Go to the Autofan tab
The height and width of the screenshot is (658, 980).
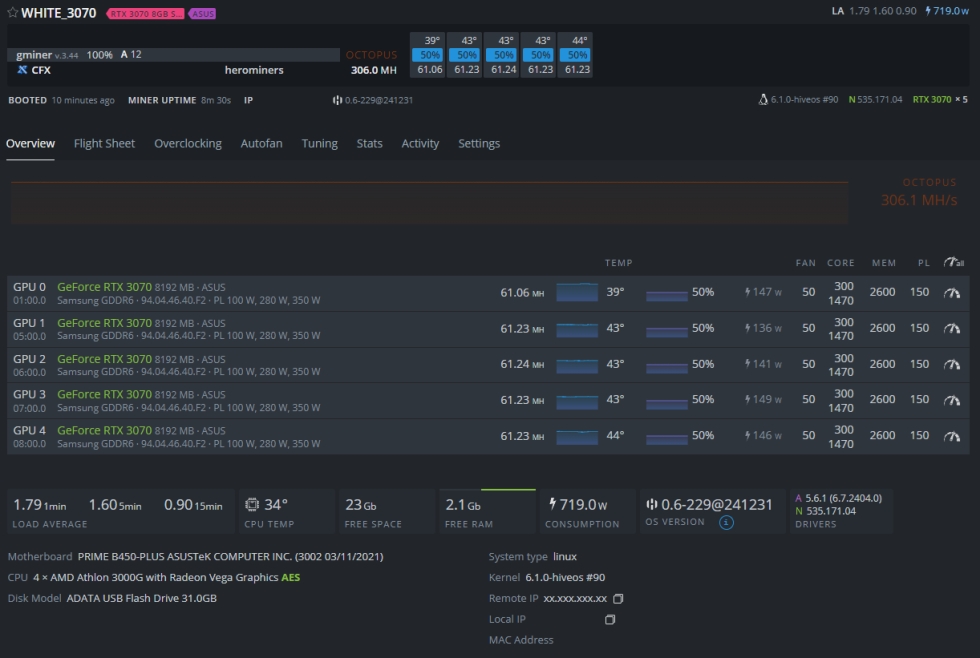pyautogui.click(x=261, y=144)
